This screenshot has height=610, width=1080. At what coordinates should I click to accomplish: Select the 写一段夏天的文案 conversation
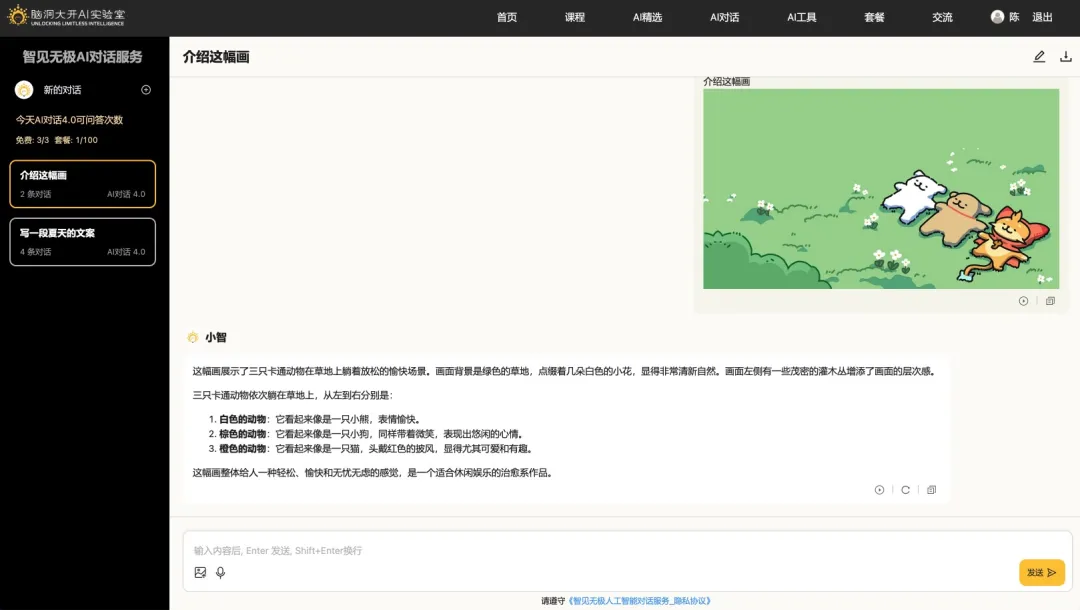pyautogui.click(x=83, y=242)
